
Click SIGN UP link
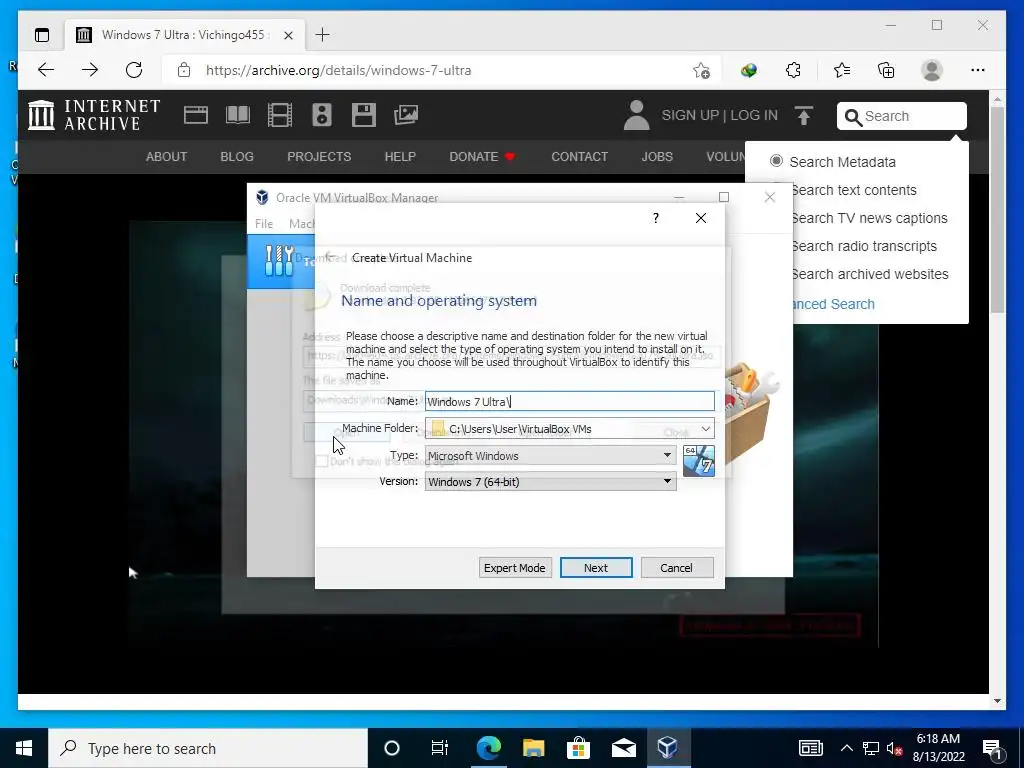(690, 116)
